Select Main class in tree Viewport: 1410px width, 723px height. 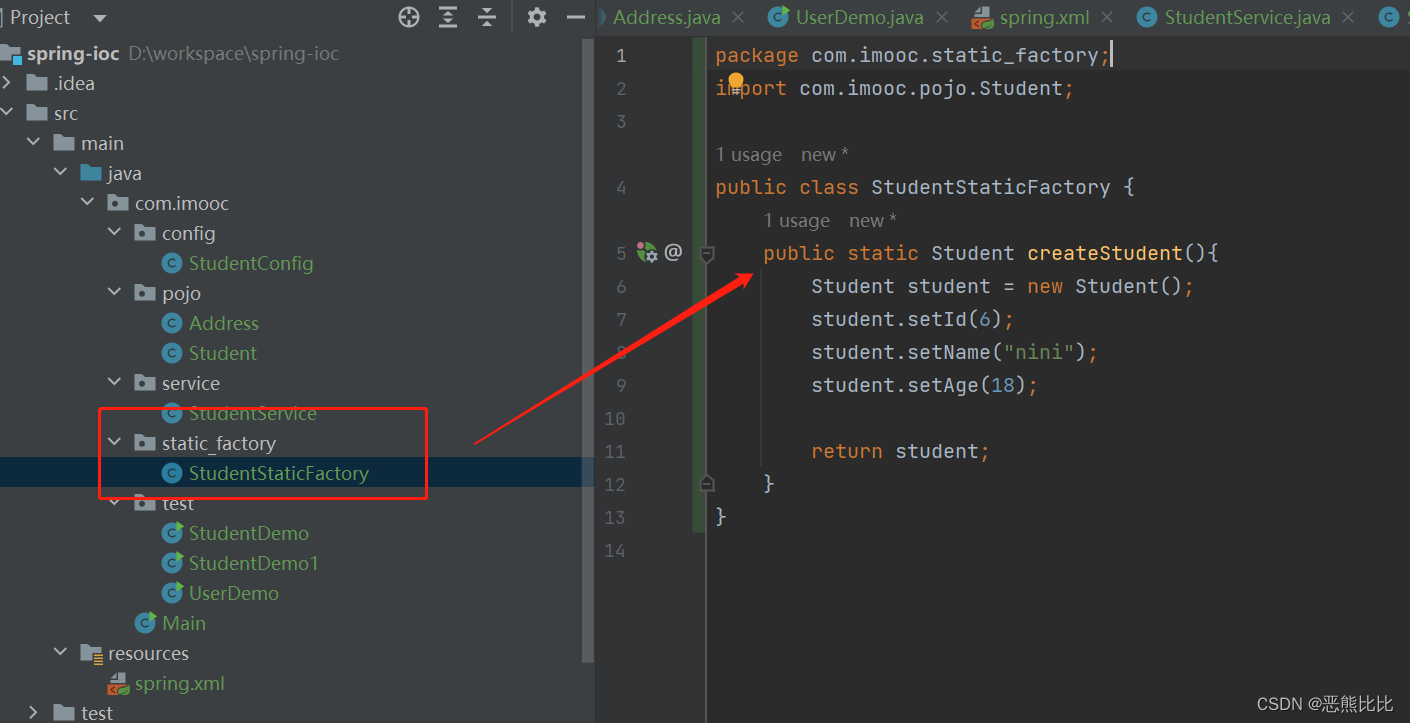pos(184,623)
